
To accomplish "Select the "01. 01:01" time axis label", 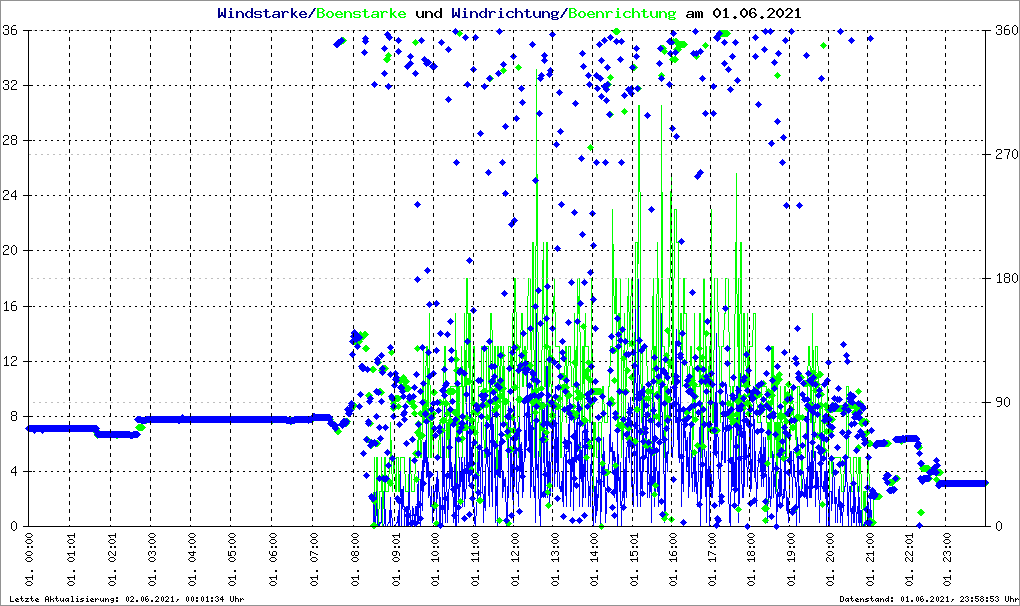I will click(70, 559).
